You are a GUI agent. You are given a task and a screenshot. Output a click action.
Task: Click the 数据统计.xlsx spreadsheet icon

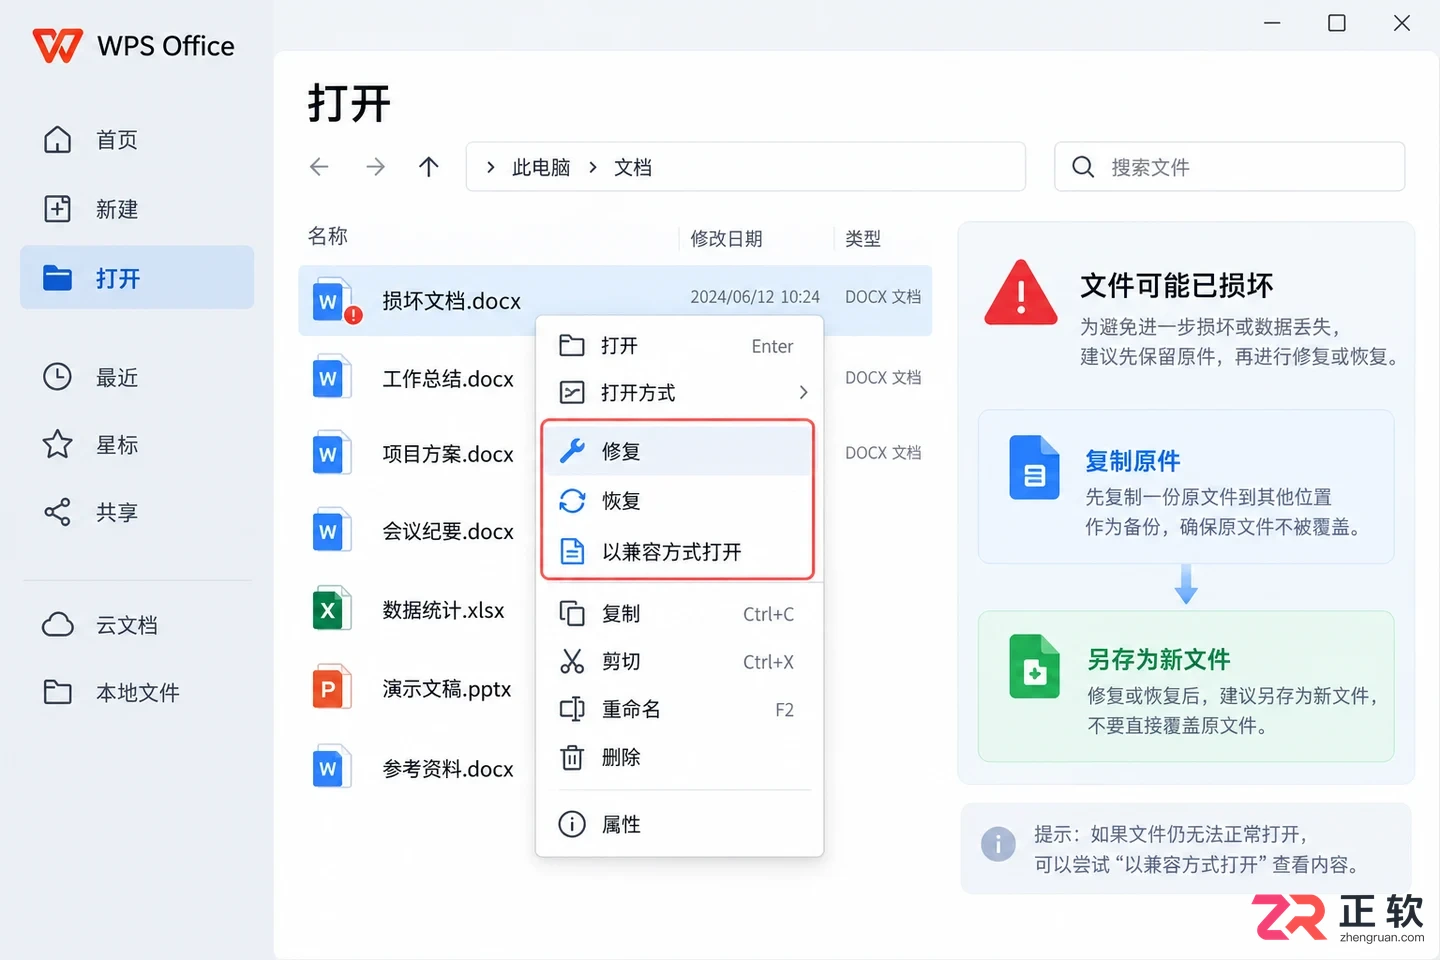click(331, 608)
